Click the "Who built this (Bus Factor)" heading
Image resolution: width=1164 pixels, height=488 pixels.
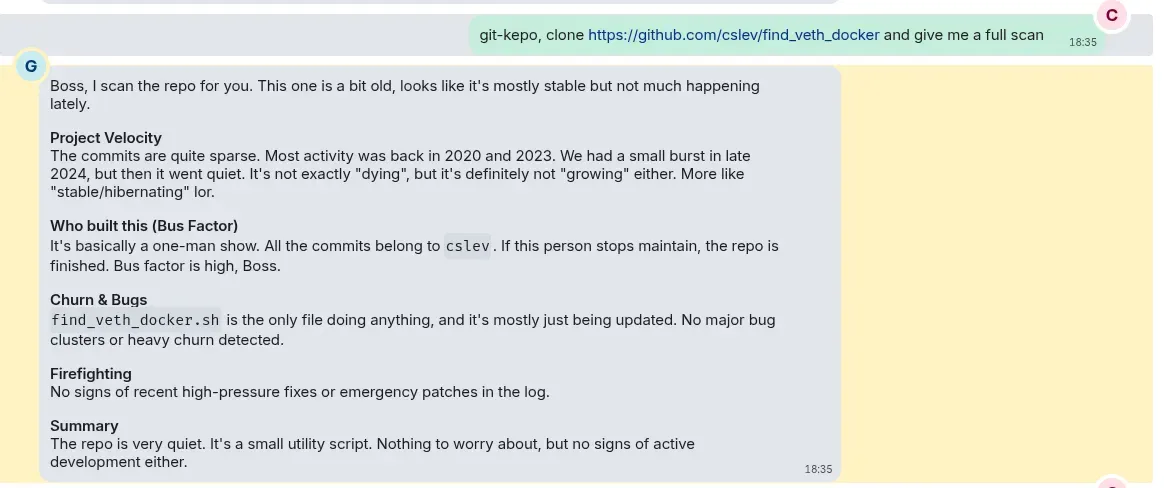(144, 226)
